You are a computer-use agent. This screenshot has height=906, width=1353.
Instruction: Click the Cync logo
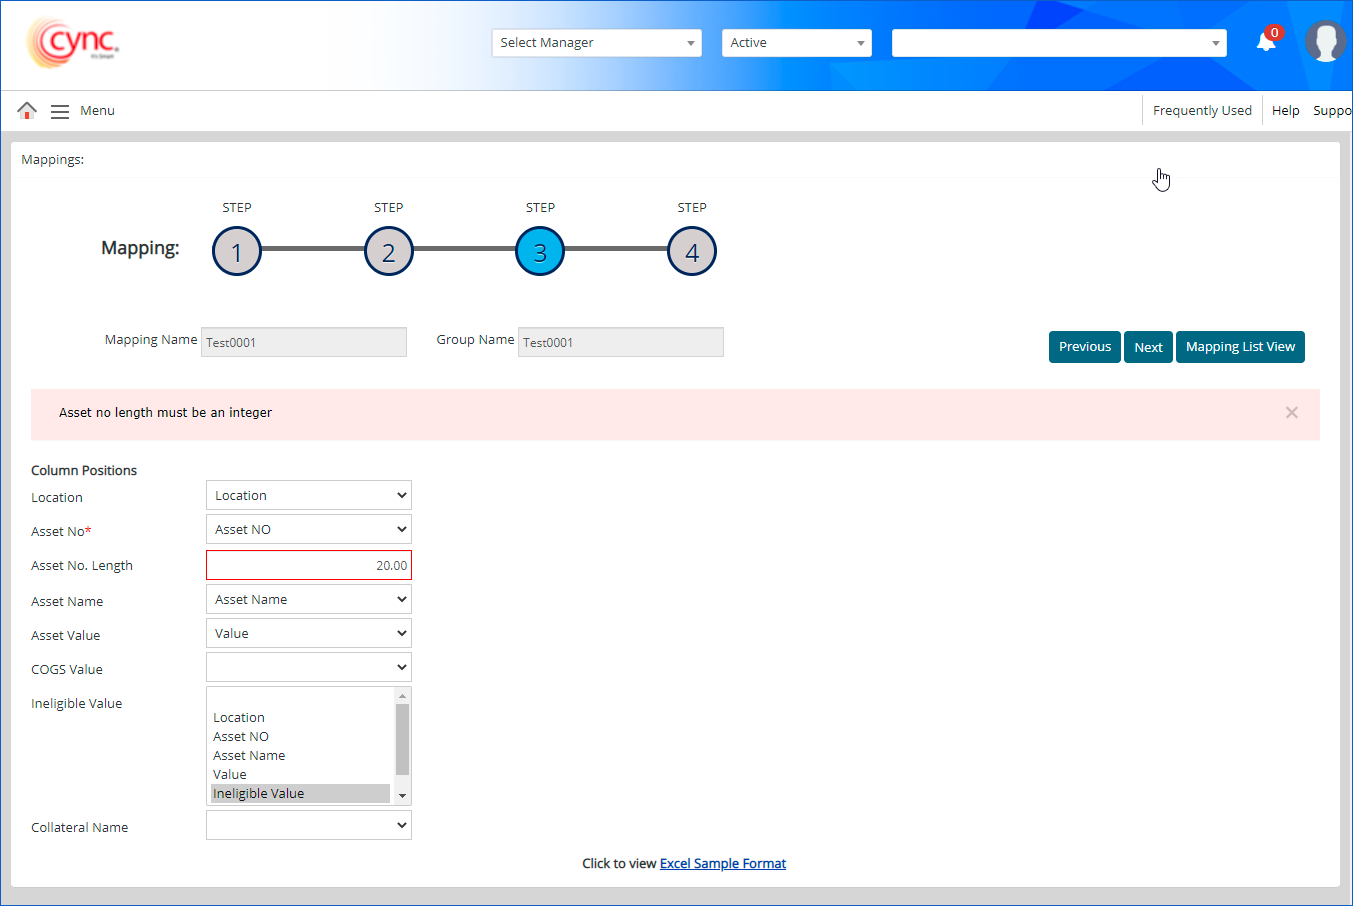point(73,42)
